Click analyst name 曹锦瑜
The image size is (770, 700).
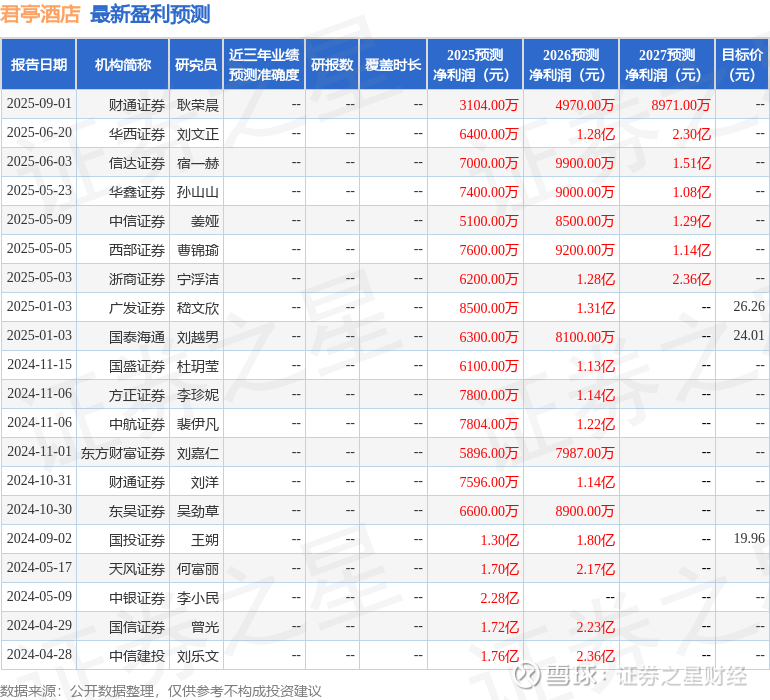coord(198,250)
